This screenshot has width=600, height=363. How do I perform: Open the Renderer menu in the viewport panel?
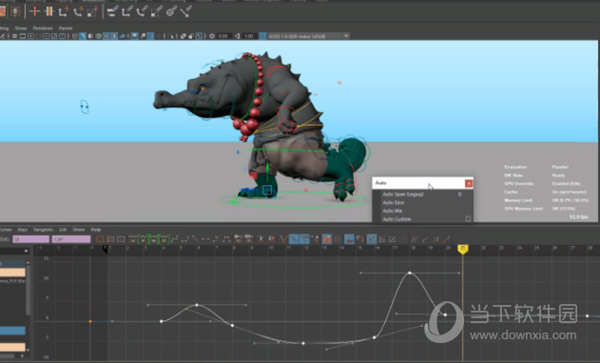point(42,28)
